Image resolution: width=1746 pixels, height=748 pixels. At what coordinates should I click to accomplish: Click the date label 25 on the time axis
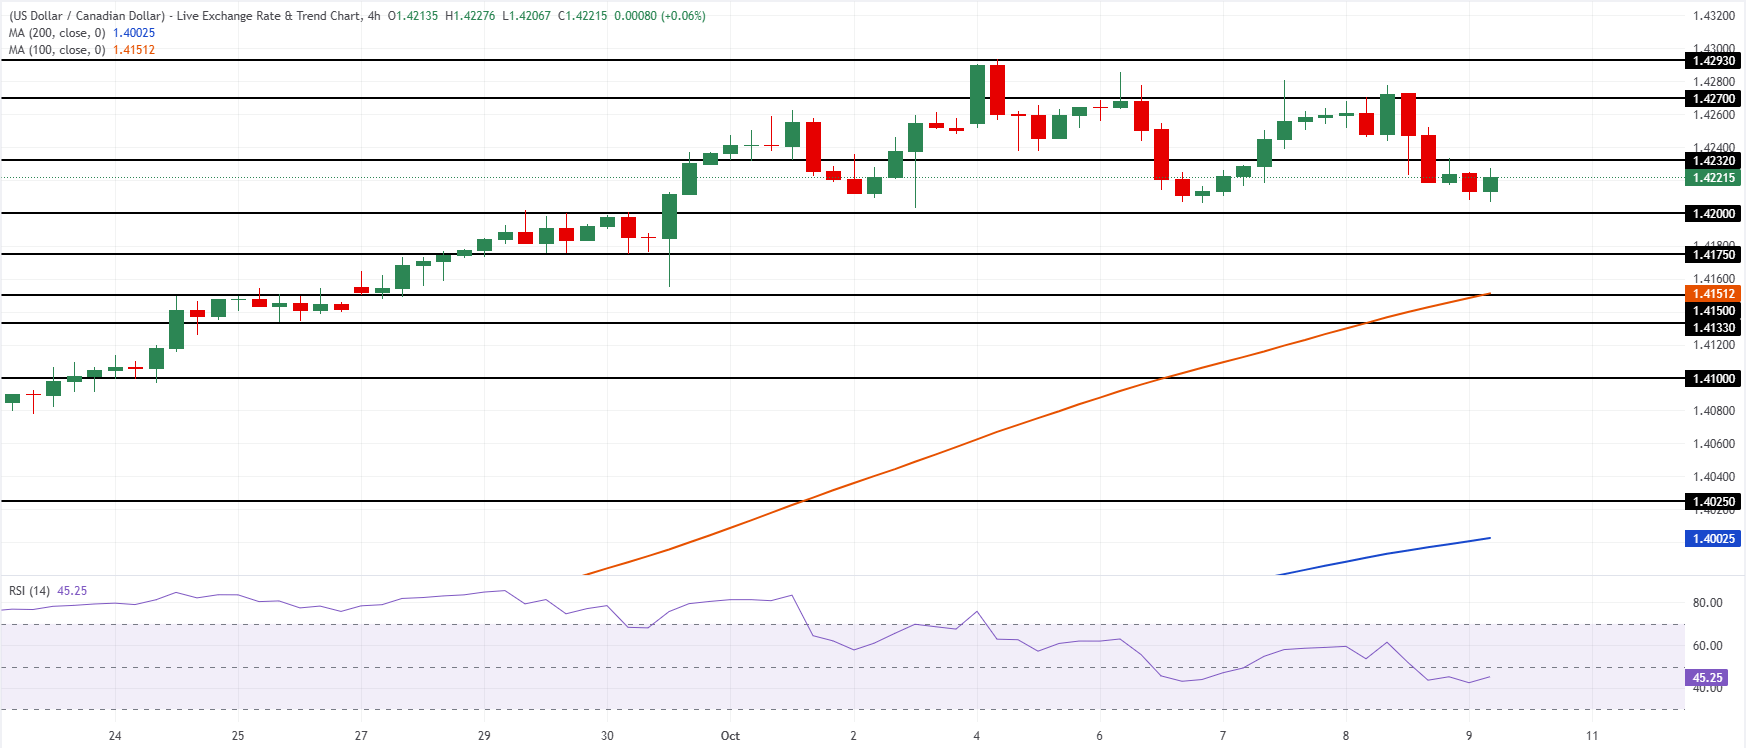(x=238, y=736)
